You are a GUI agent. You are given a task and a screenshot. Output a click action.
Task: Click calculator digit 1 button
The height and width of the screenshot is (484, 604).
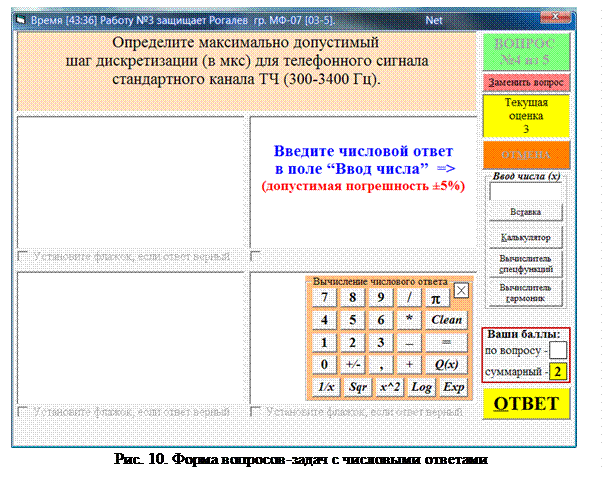tap(324, 342)
